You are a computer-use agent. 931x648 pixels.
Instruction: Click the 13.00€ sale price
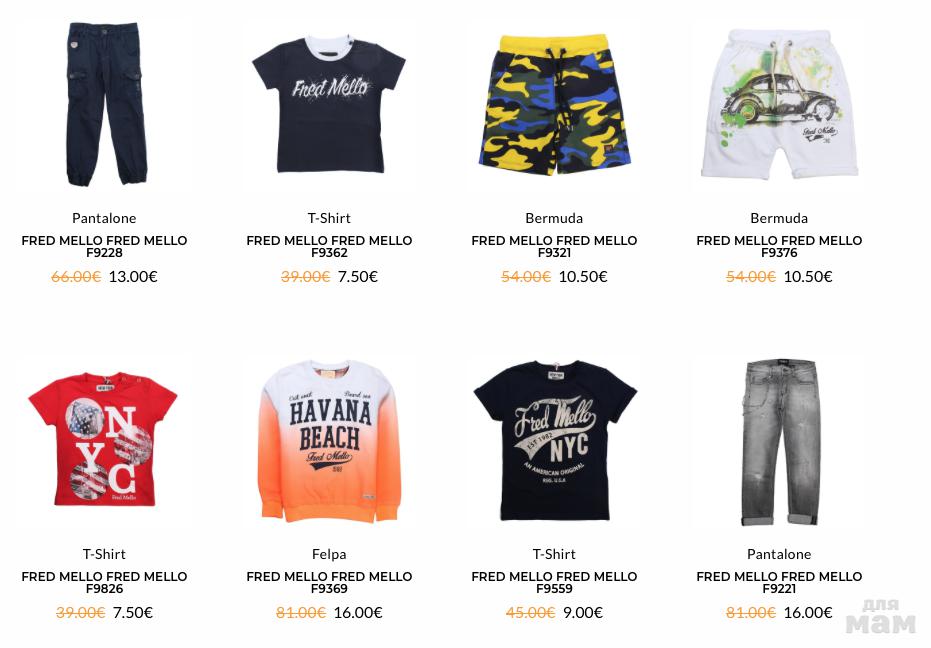click(133, 277)
